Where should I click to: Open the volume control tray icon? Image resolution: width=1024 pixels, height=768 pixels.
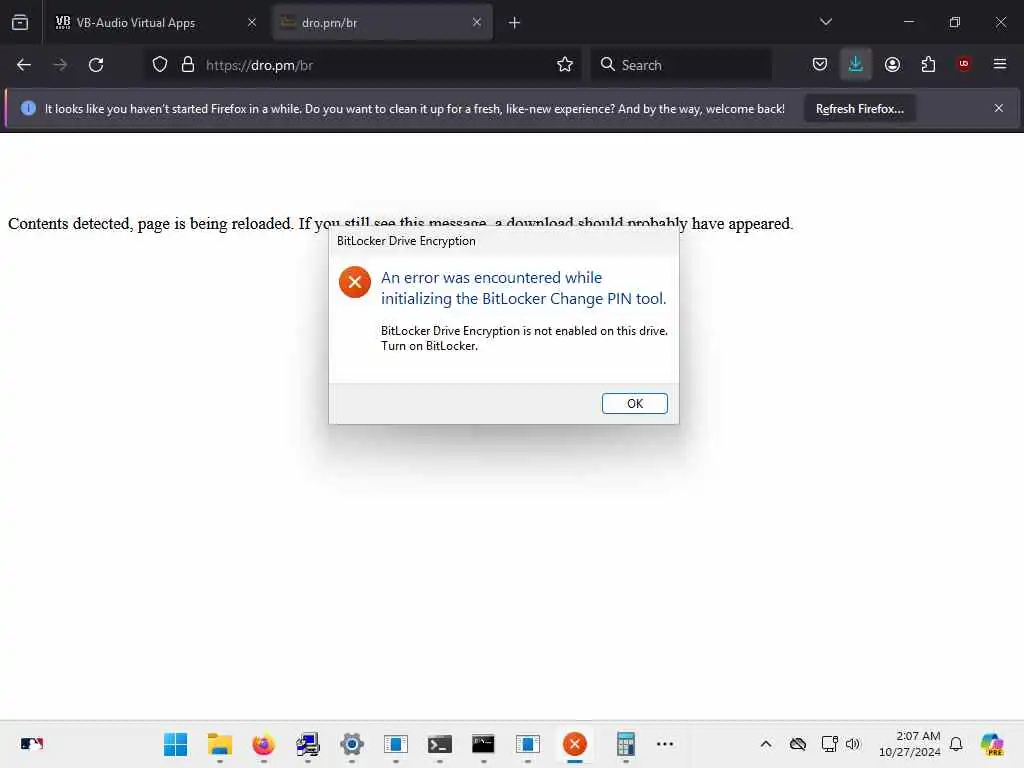pyautogui.click(x=853, y=744)
